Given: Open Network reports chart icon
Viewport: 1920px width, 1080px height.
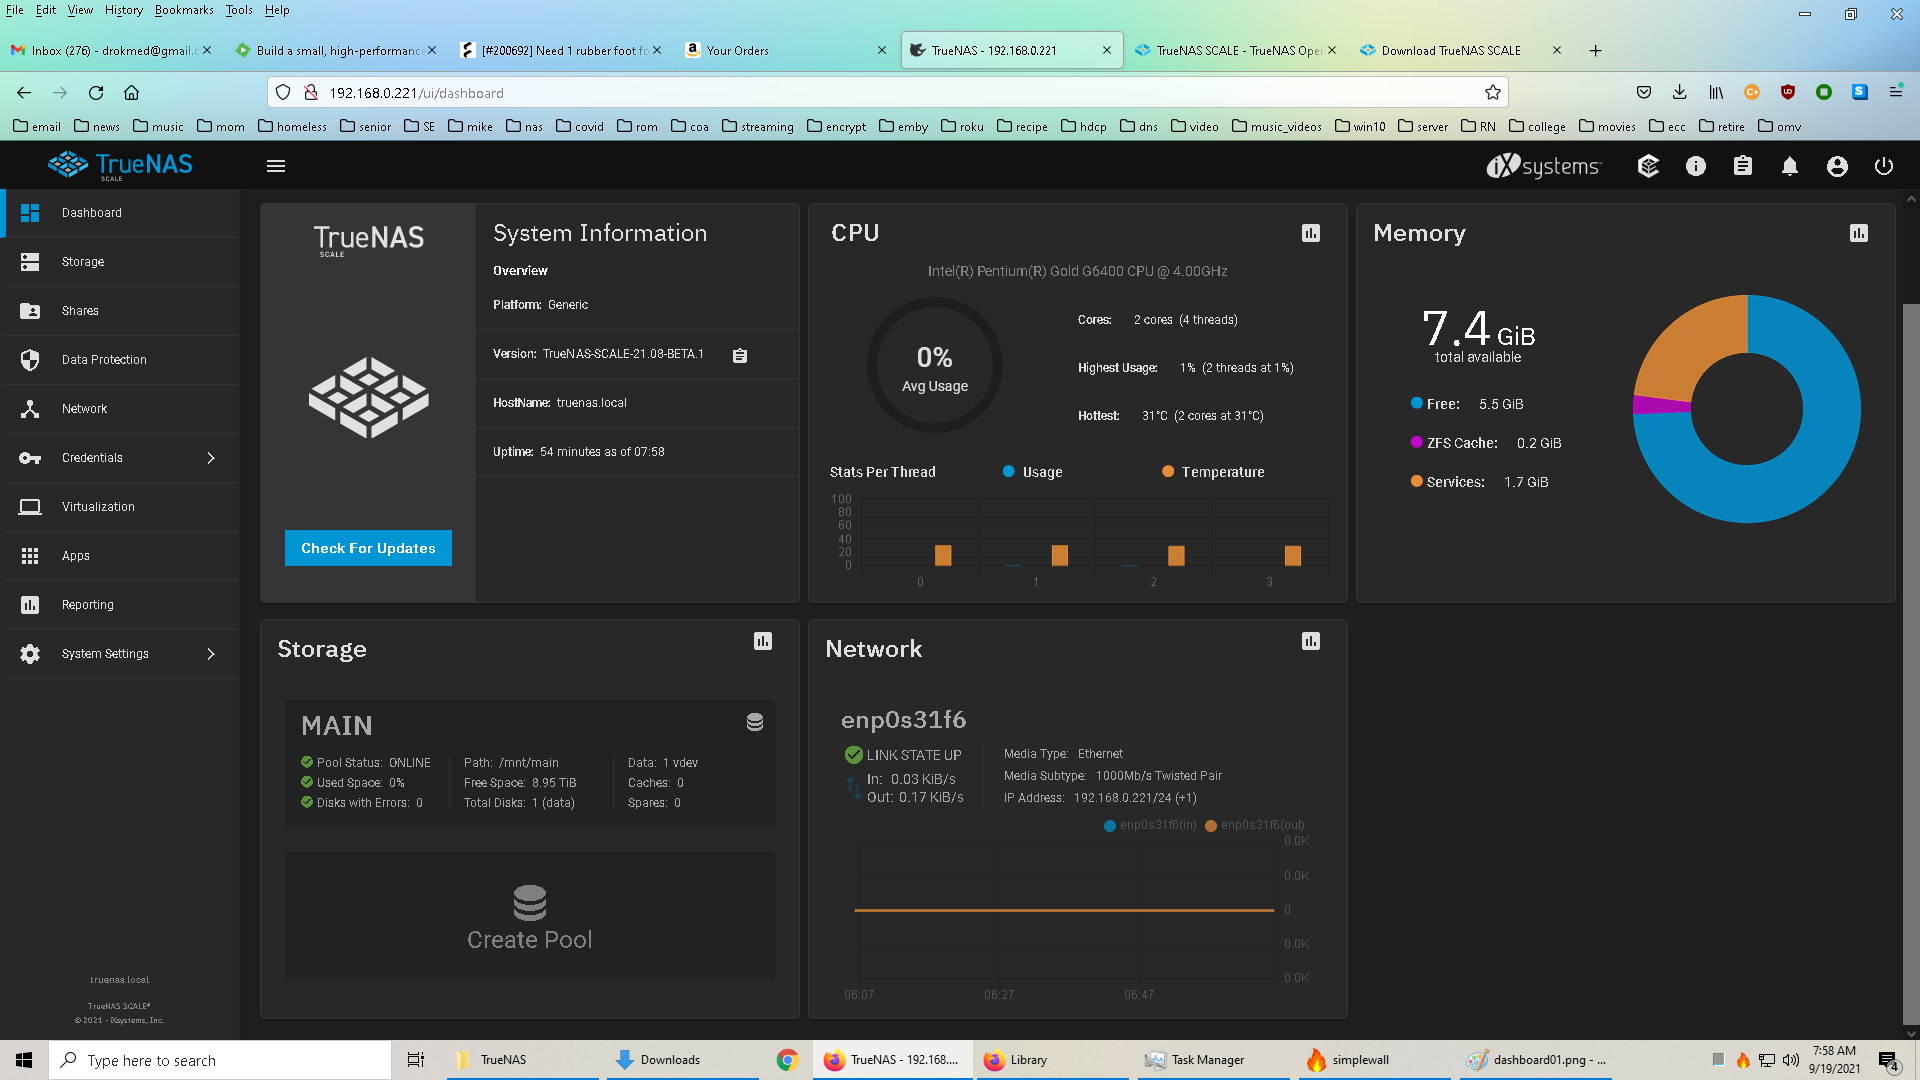Looking at the screenshot, I should point(1311,641).
